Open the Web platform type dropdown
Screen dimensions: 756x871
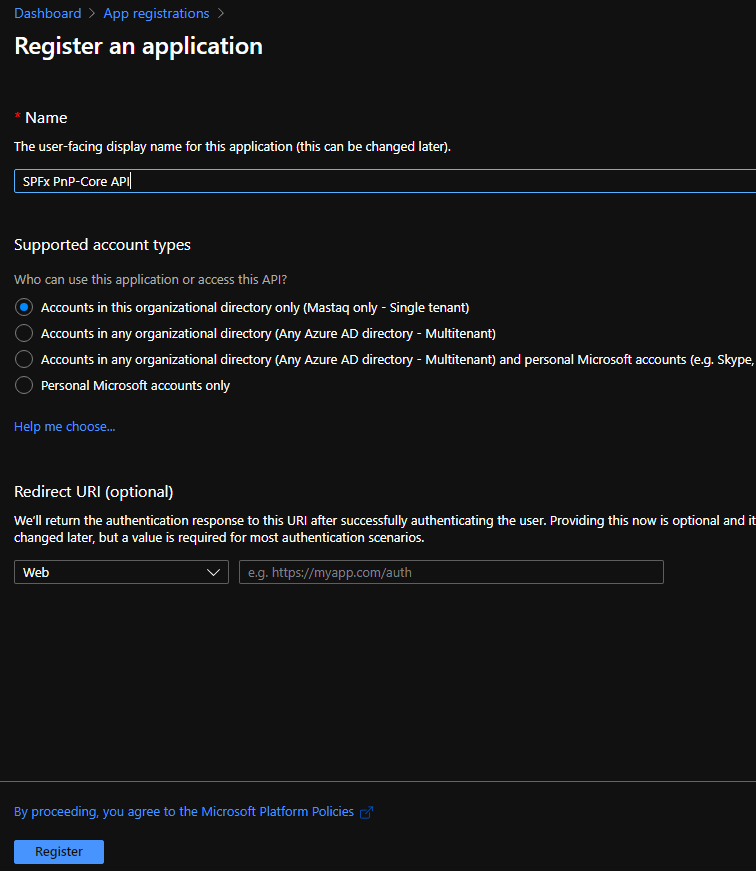tap(121, 572)
